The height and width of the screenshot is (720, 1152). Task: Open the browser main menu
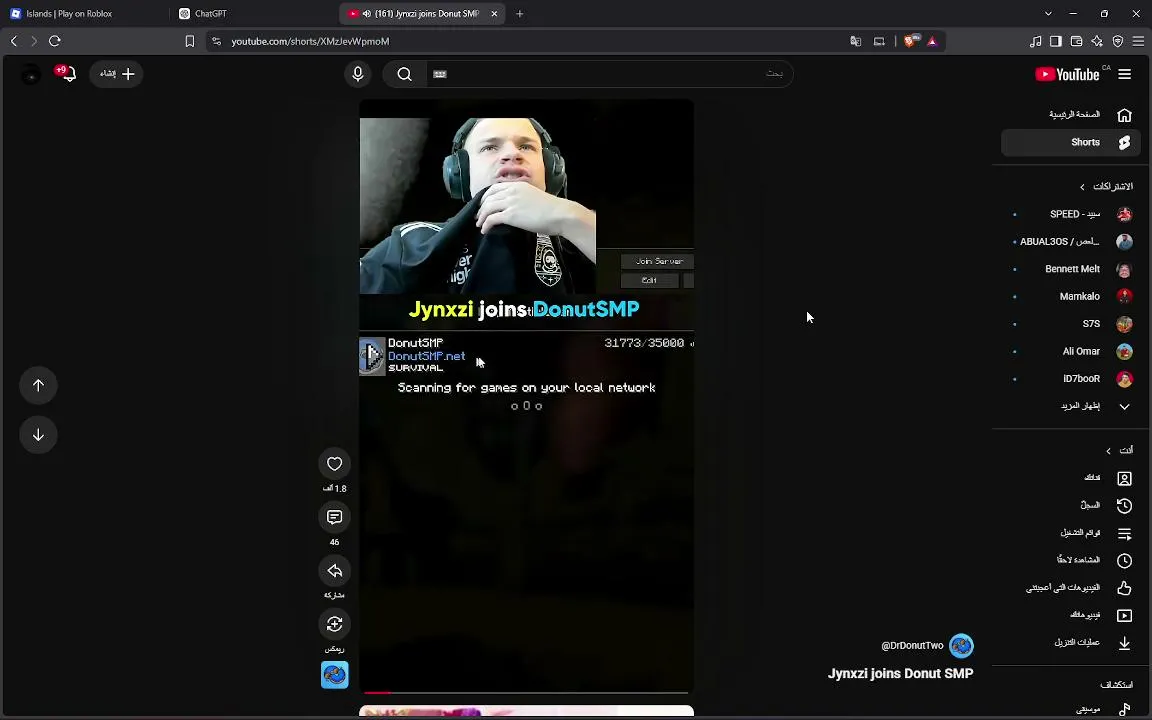pos(1138,41)
